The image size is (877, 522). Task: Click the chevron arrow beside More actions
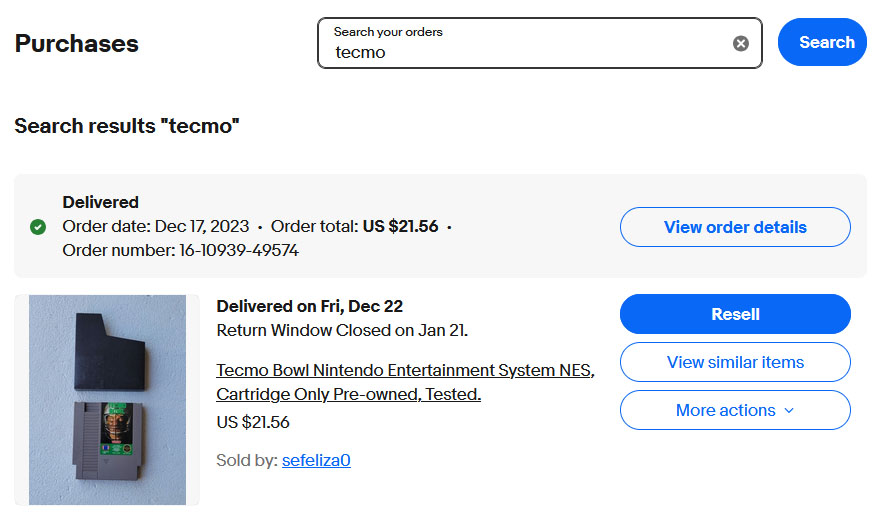tap(789, 411)
